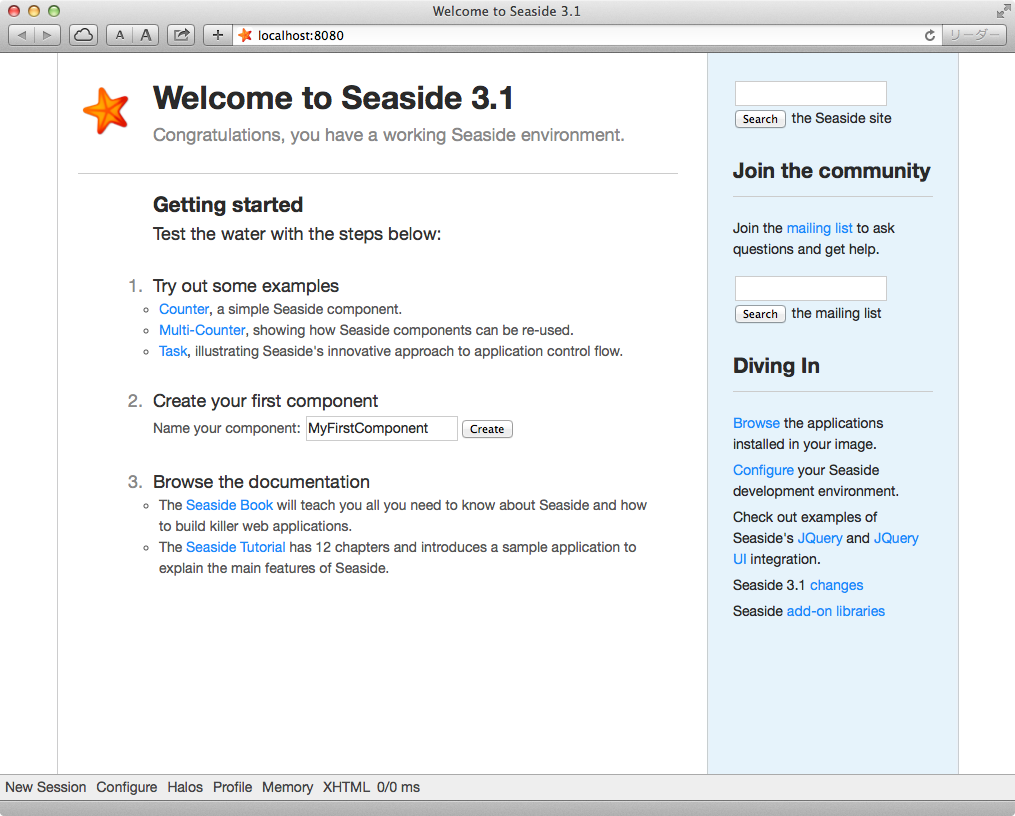
Task: Click the 'Getting started' heading
Action: tap(228, 205)
